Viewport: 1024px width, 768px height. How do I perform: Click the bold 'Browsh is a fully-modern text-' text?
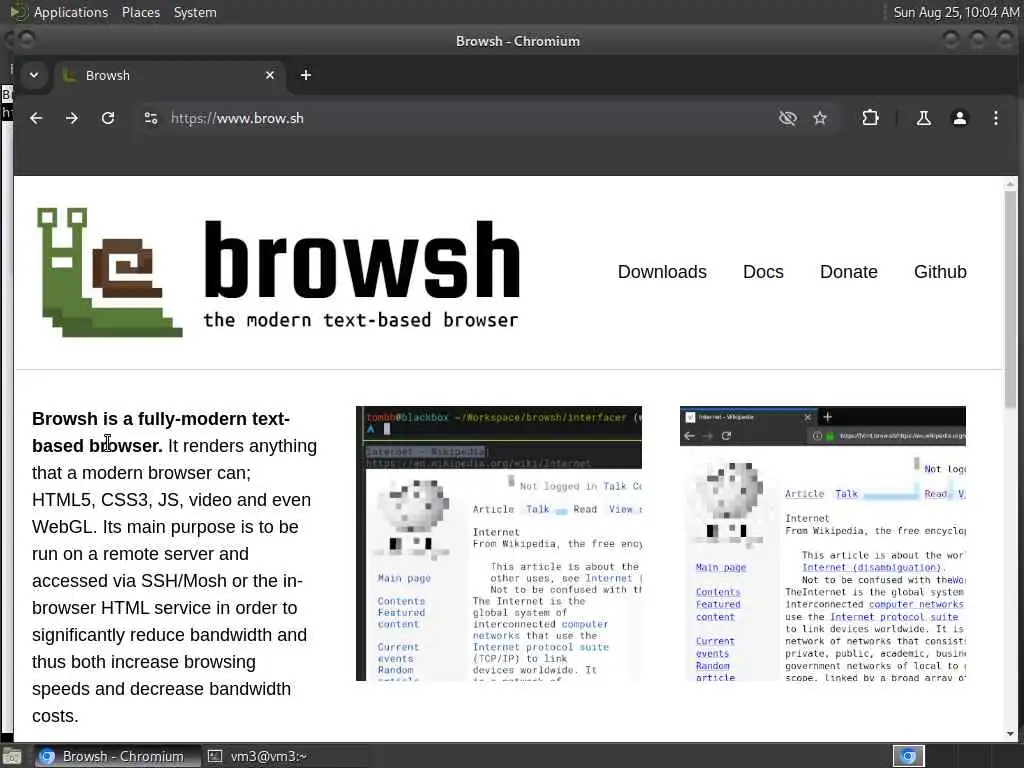[x=161, y=419]
